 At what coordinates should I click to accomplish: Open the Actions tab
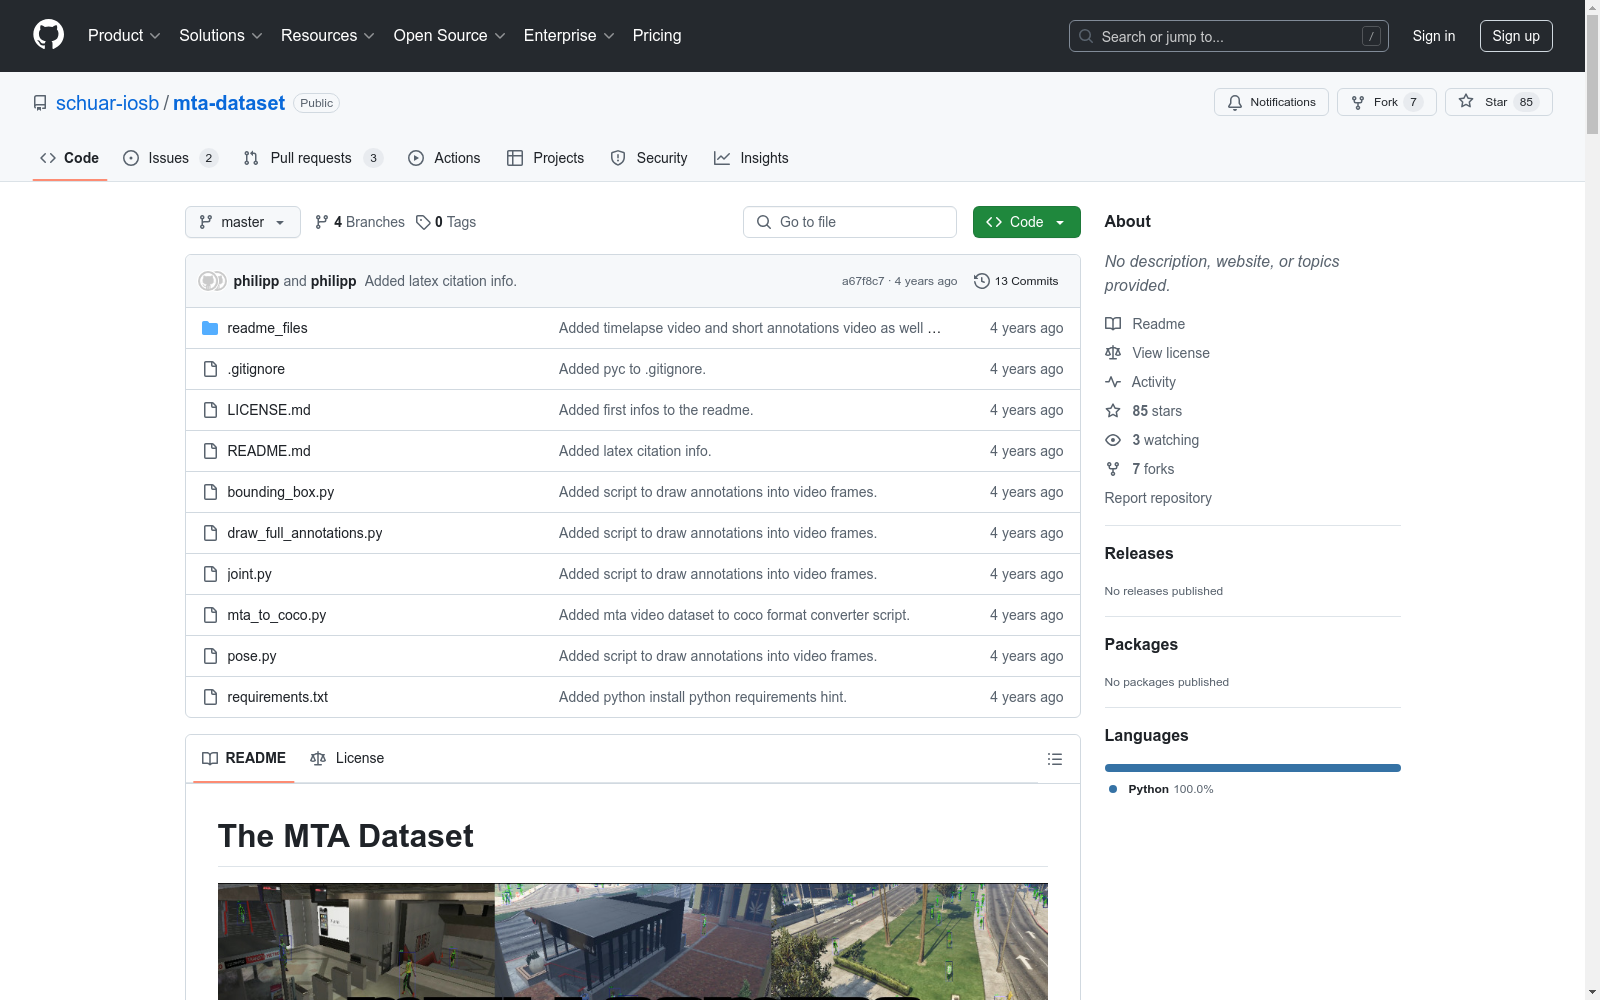[x=444, y=158]
